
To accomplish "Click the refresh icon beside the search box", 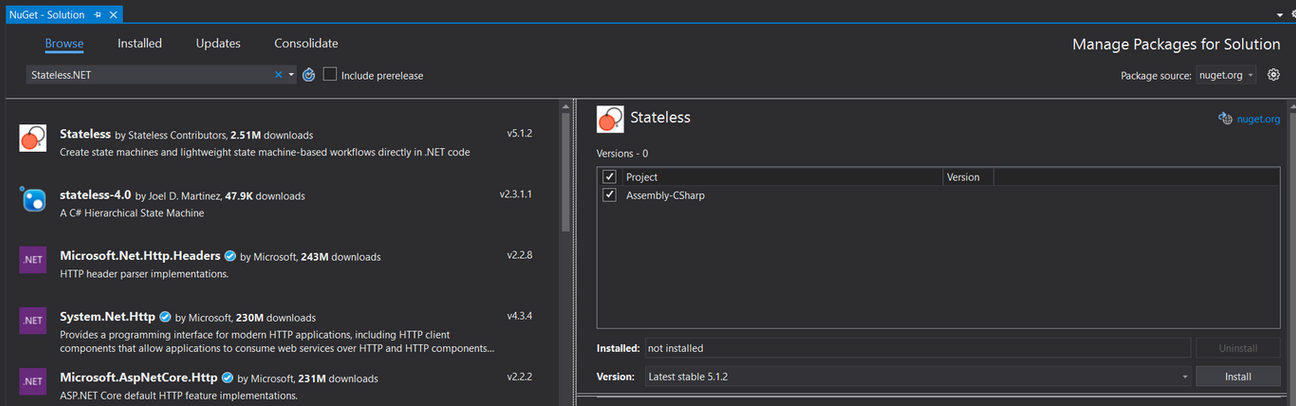I will pyautogui.click(x=309, y=75).
